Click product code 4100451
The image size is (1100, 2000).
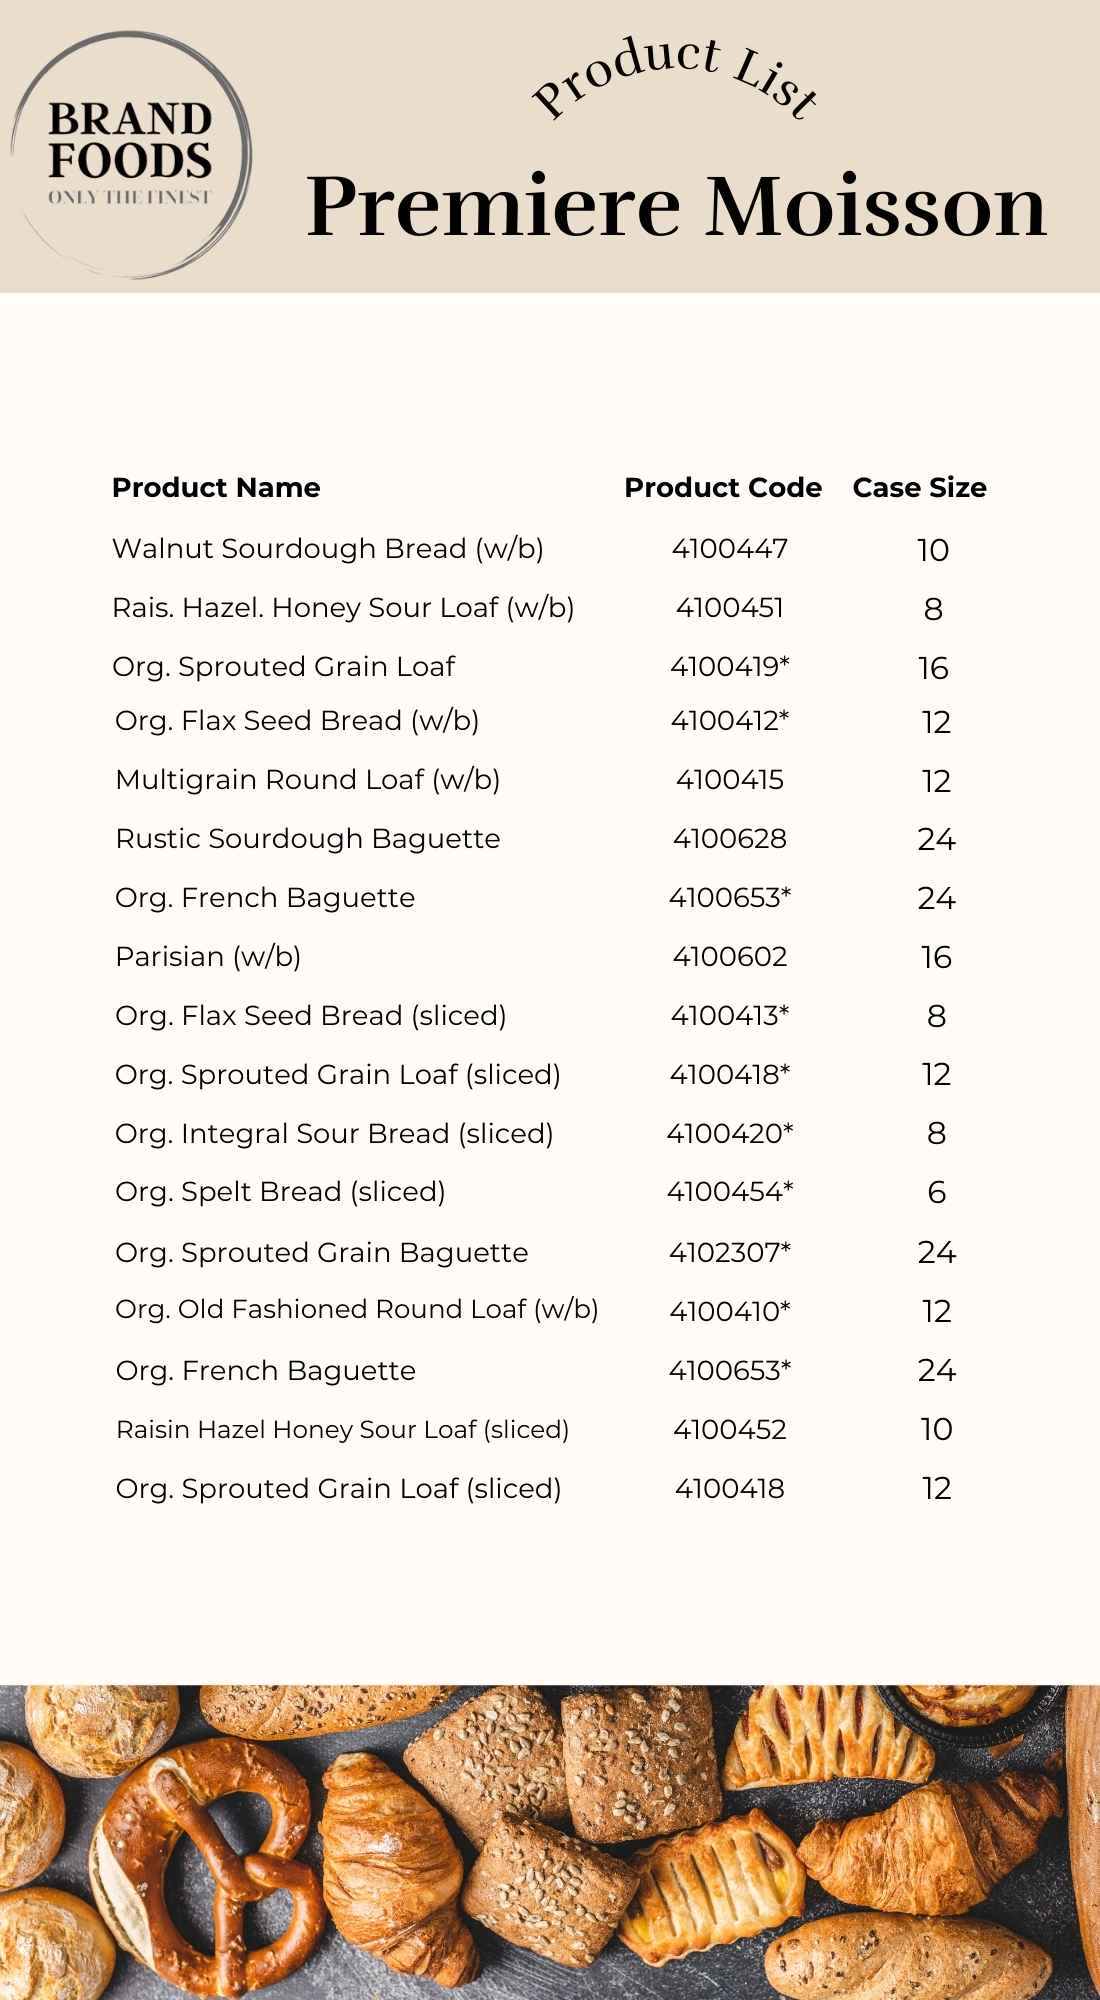730,608
